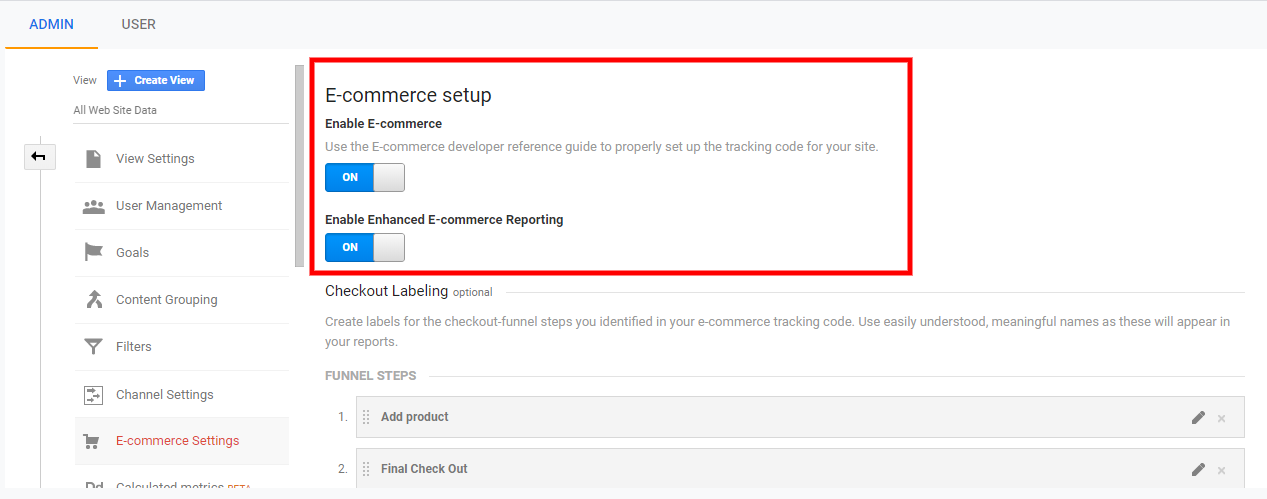Click the sidebar vertical scrollbar
Viewport: 1267px width, 499px height.
coord(299,166)
